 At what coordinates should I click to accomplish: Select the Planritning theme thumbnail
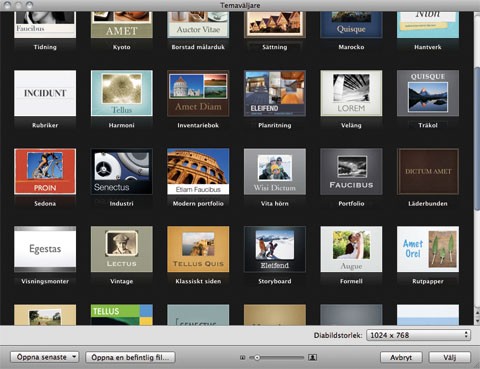click(275, 93)
